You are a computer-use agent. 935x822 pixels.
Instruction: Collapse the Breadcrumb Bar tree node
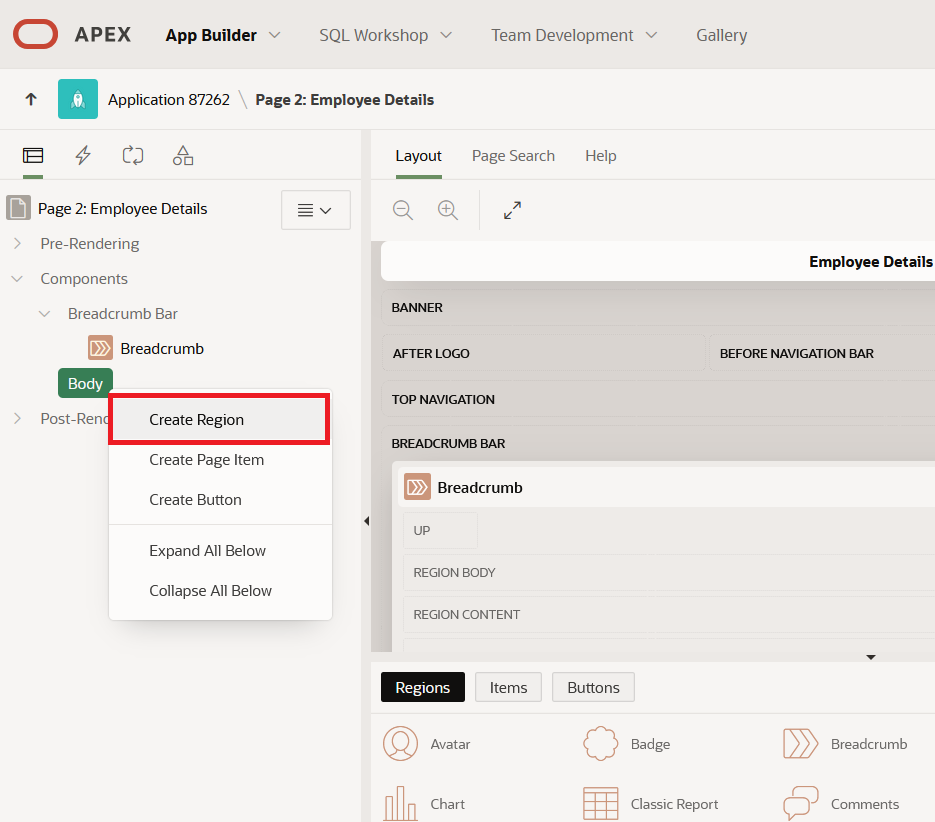(x=45, y=314)
